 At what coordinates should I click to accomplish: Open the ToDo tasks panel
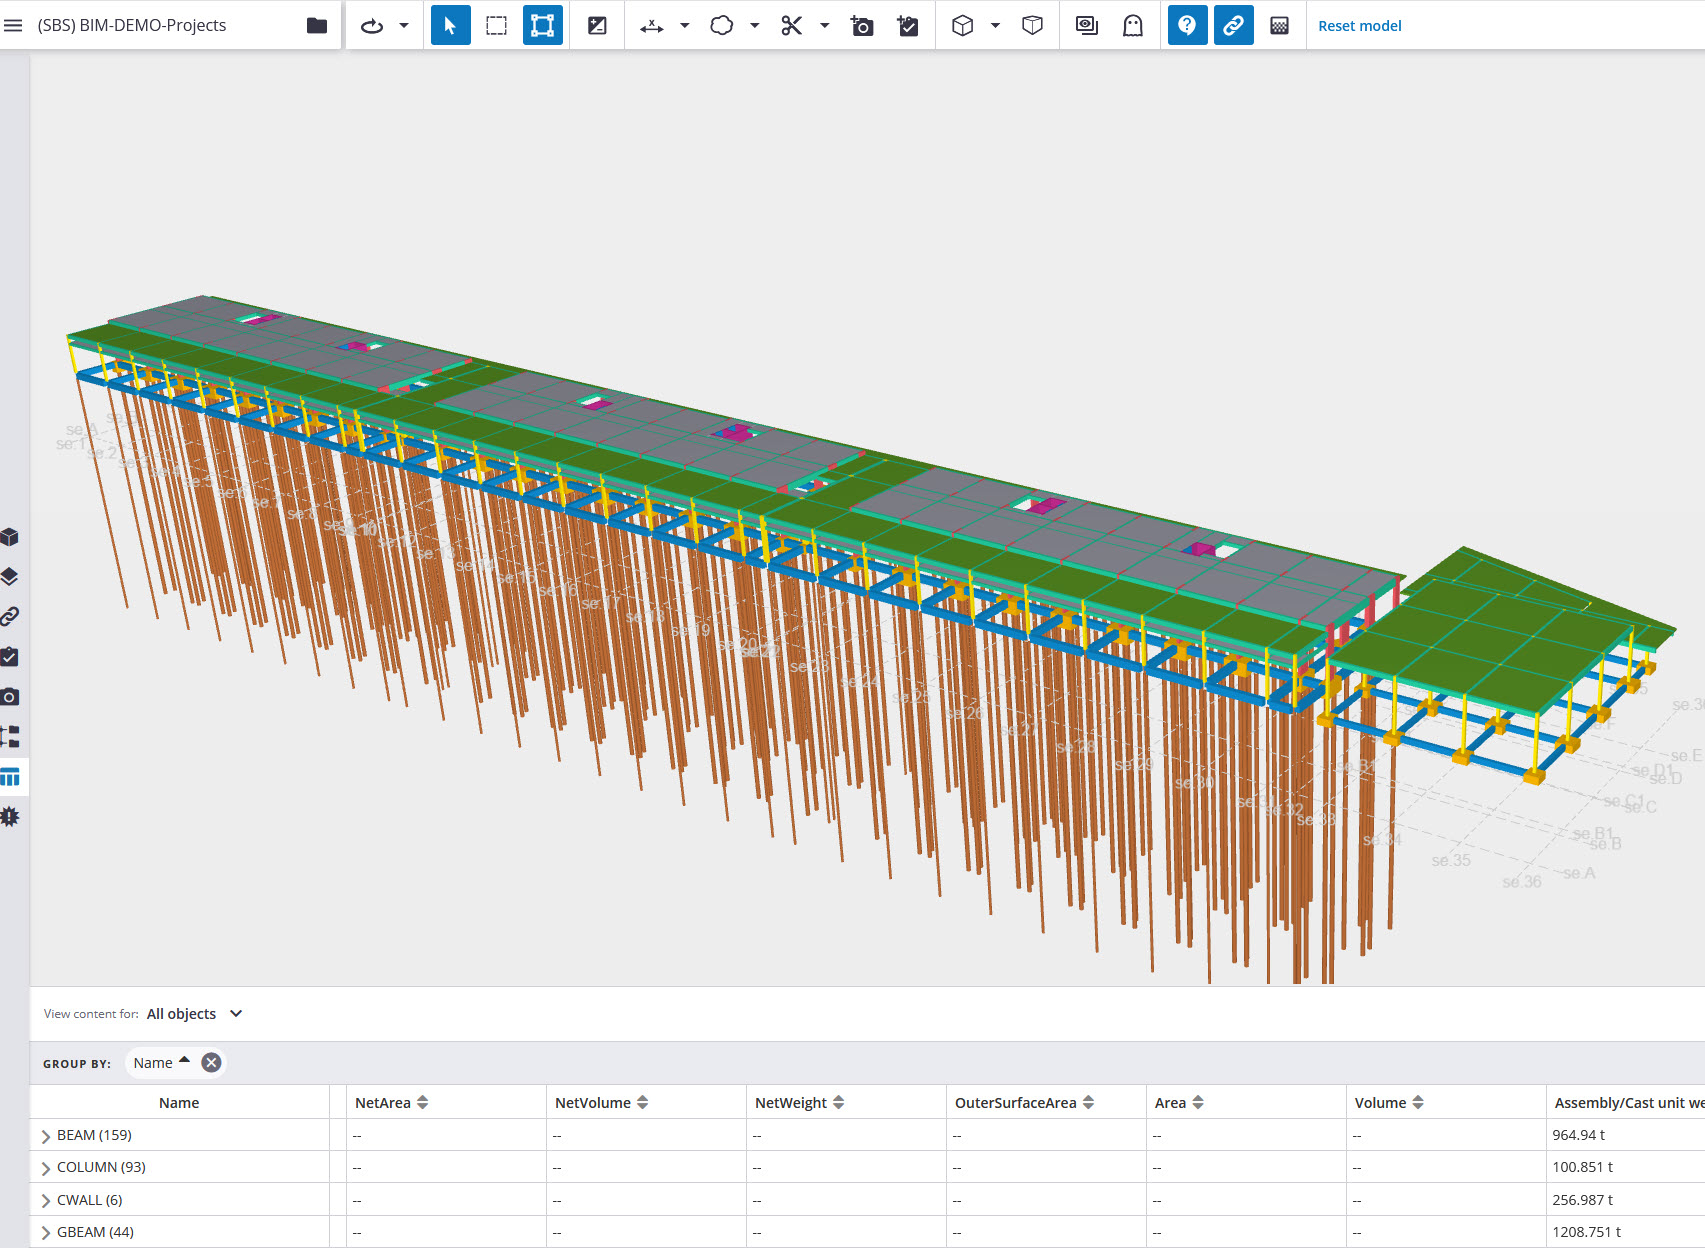click(11, 656)
